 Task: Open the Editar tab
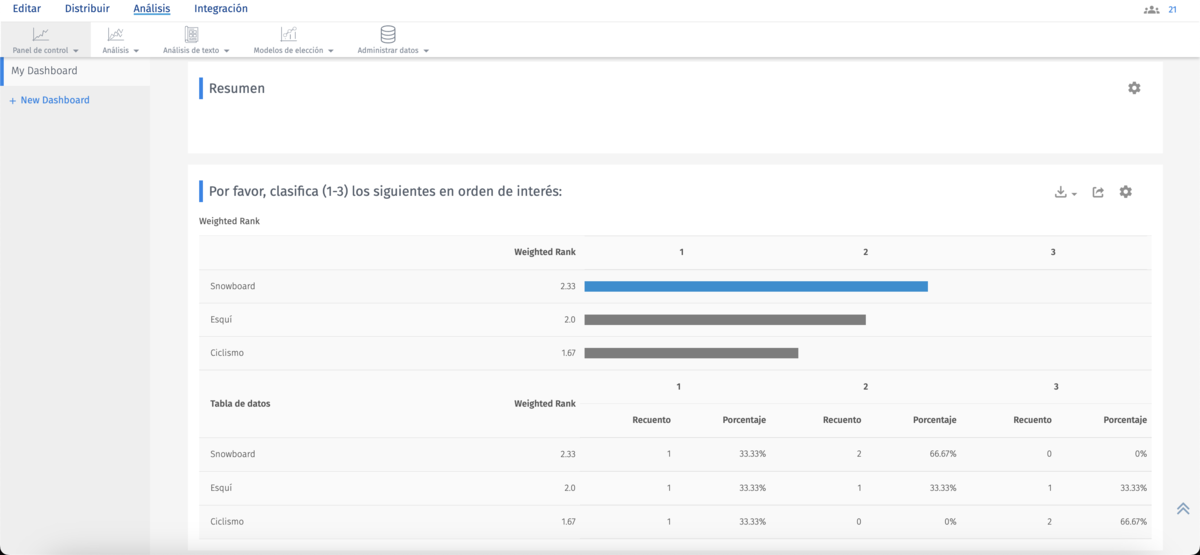click(x=27, y=9)
